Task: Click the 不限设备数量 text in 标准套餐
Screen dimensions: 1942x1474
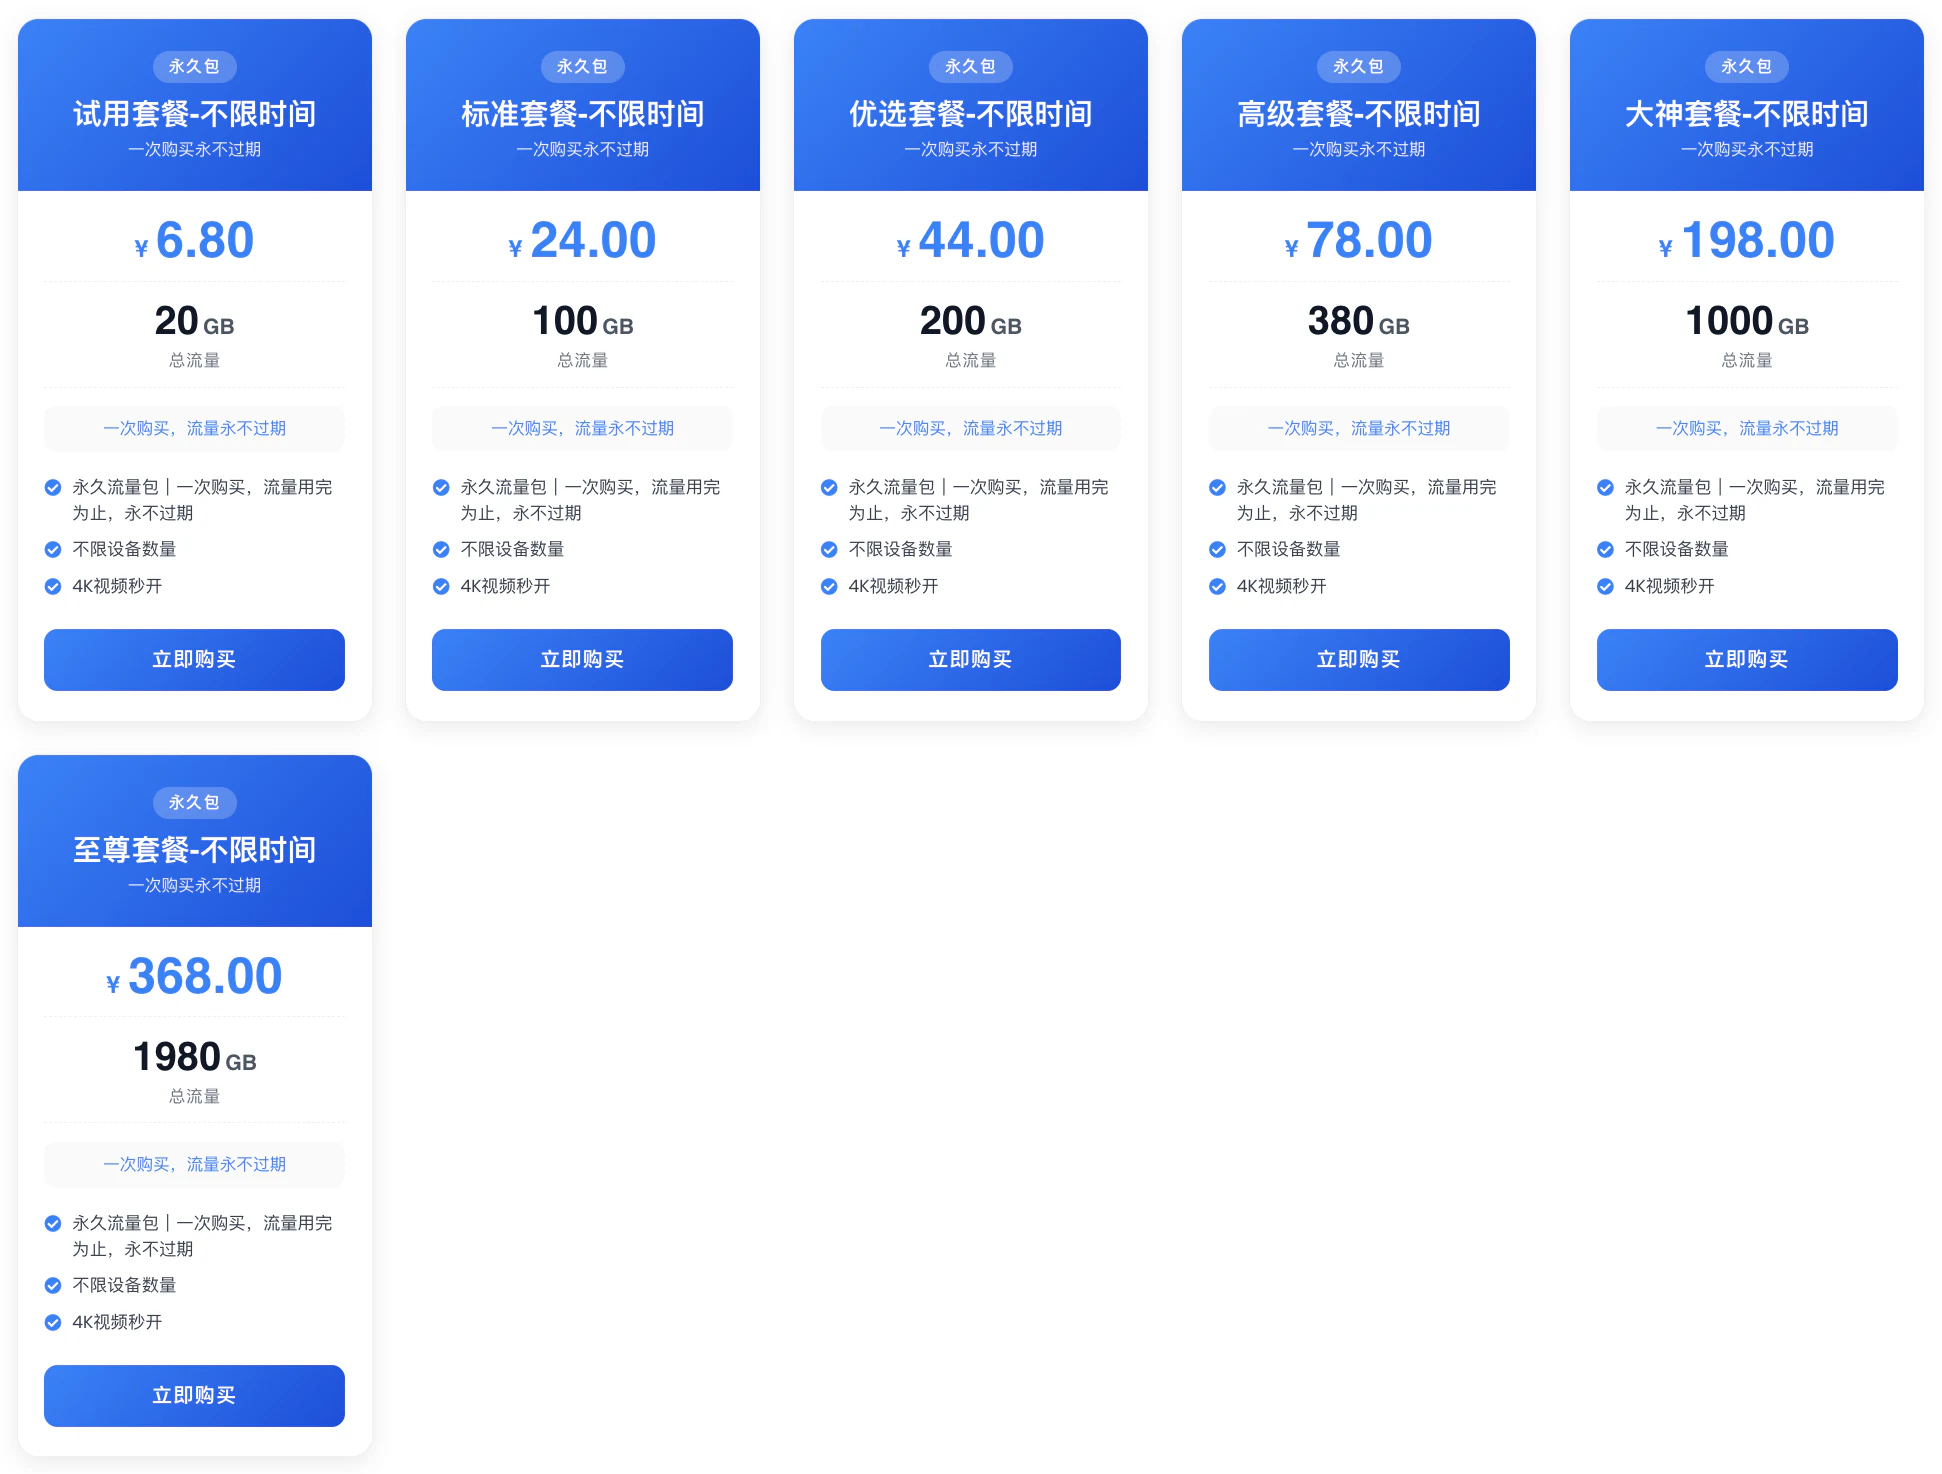Action: tap(512, 549)
